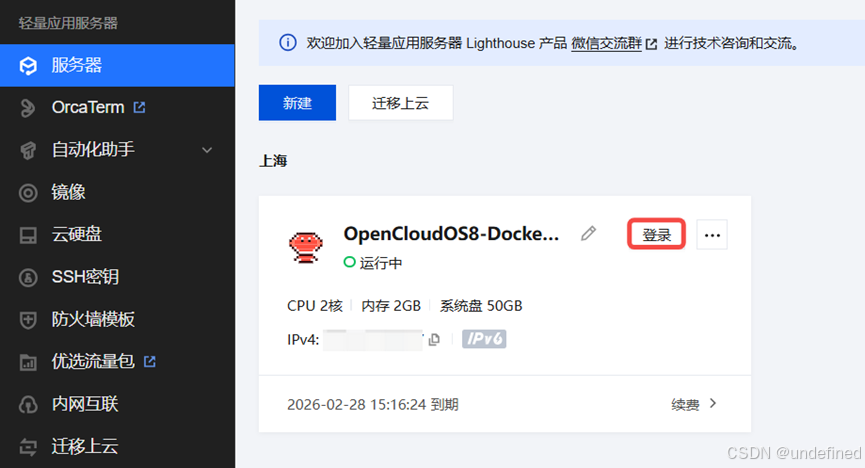Open 迁移上云 in the sidebar
Image resolution: width=865 pixels, height=468 pixels.
pos(117,446)
